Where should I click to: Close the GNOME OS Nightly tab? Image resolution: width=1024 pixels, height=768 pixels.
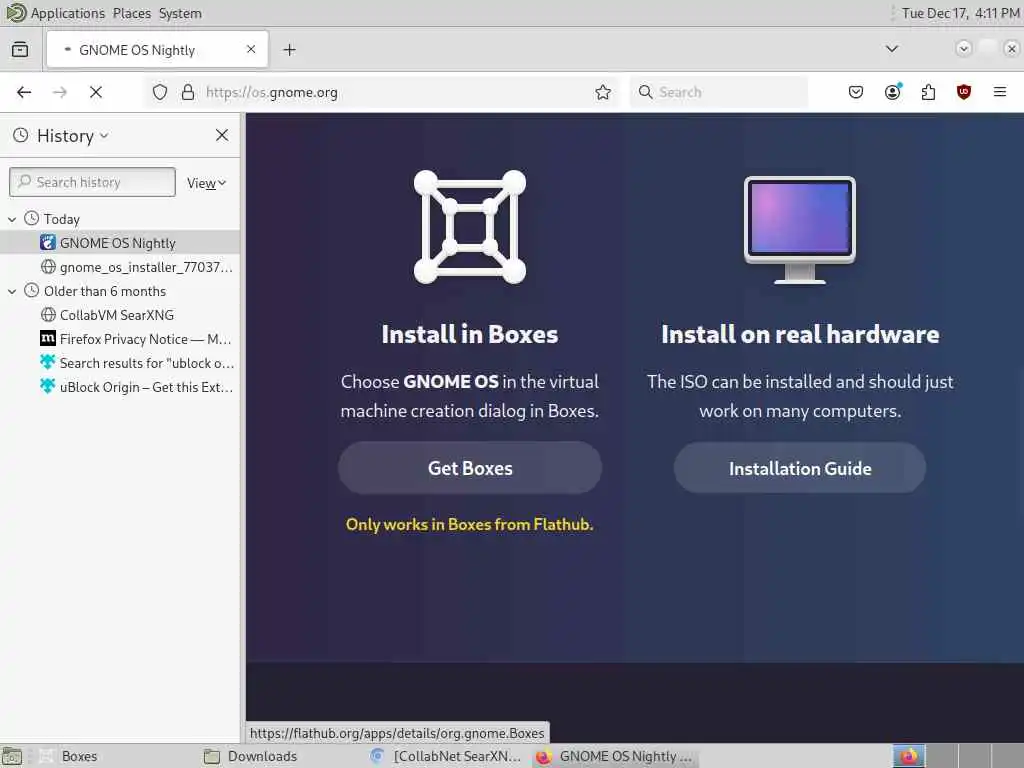point(251,49)
